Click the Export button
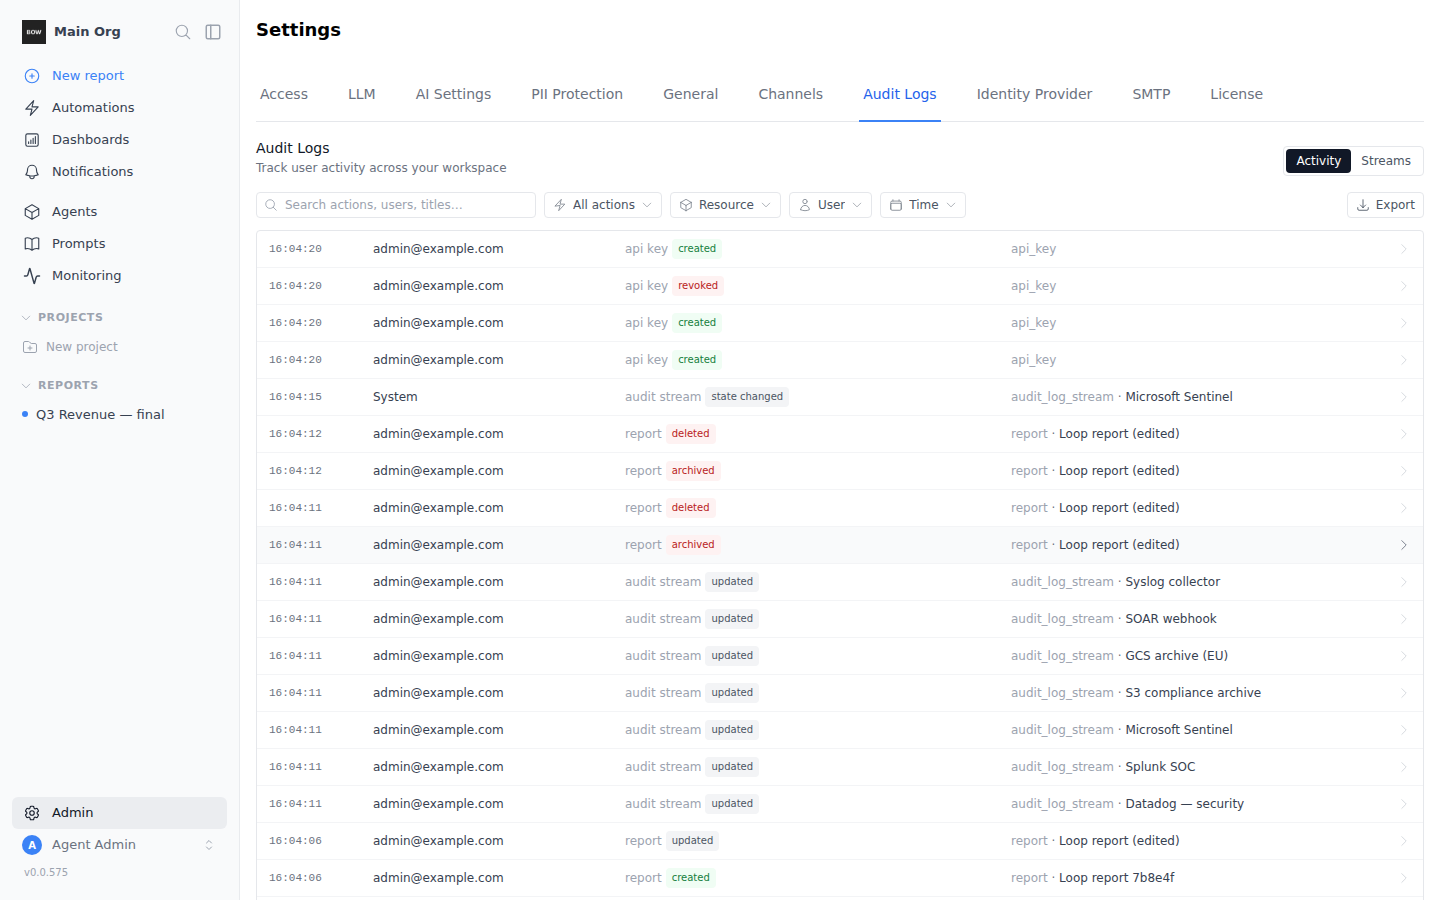1440x900 pixels. [x=1385, y=205]
